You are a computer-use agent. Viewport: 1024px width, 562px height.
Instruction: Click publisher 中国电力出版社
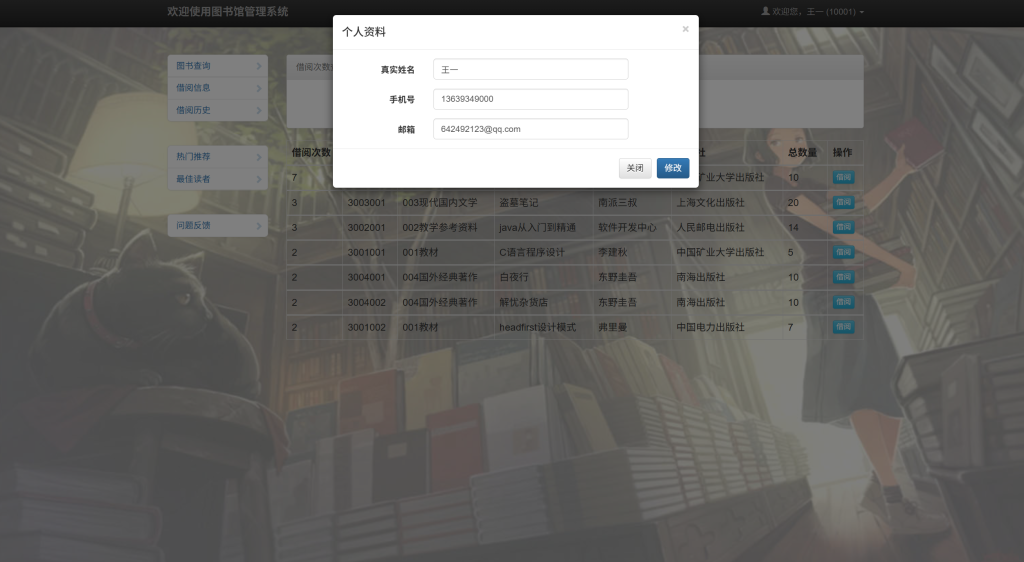point(710,327)
